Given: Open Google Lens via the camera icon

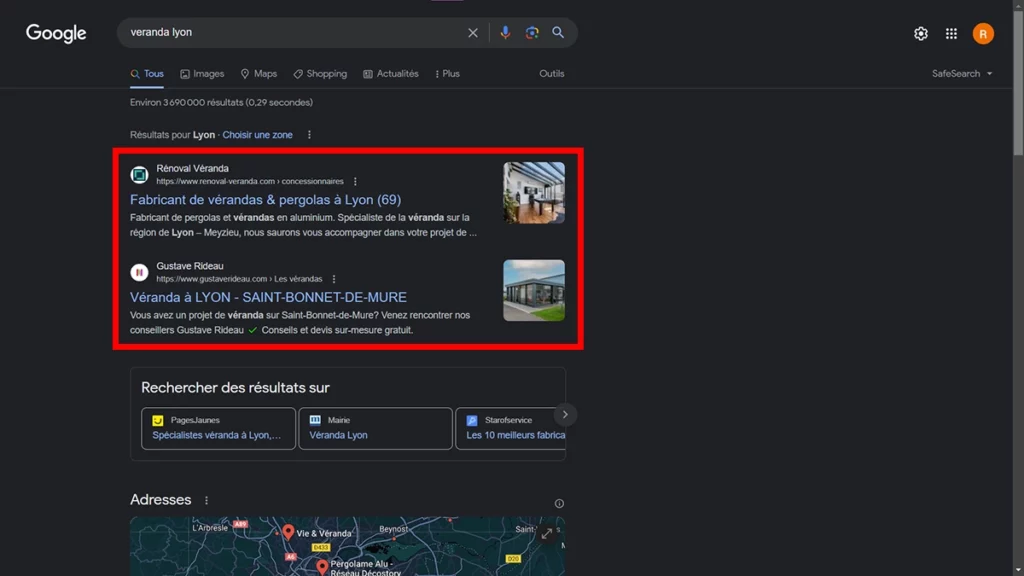Looking at the screenshot, I should click(x=531, y=32).
